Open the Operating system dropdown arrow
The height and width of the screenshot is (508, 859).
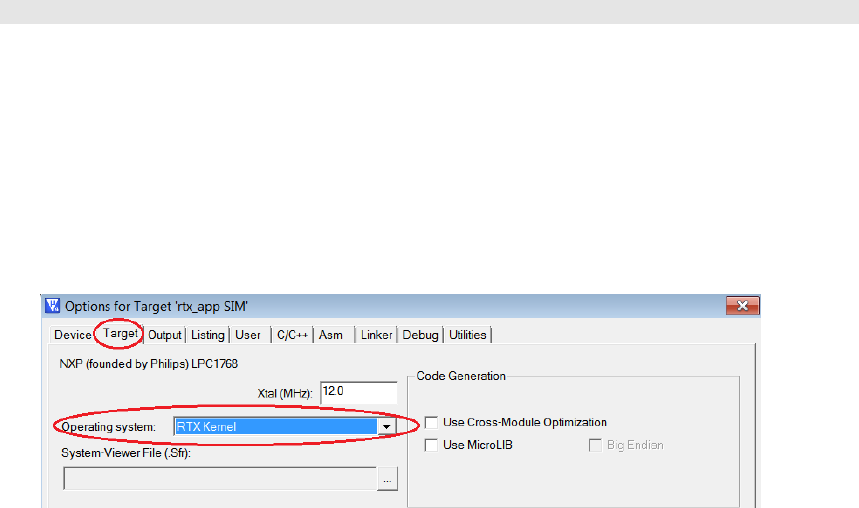[x=387, y=426]
